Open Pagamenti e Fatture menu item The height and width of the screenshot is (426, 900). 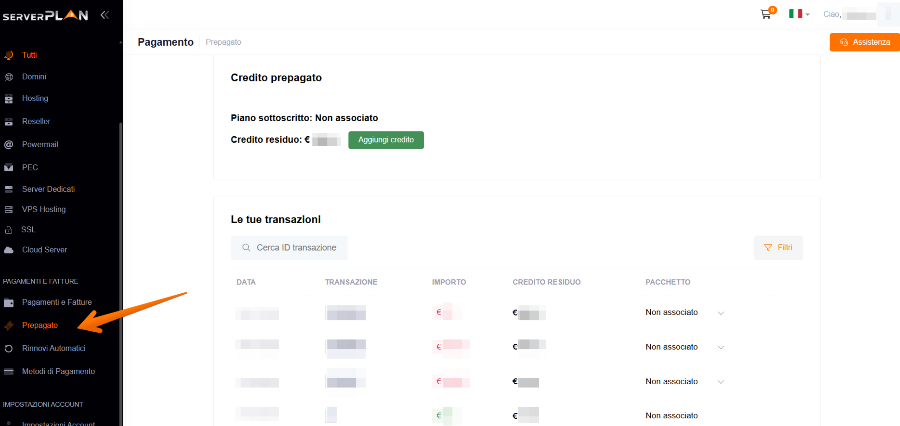[x=55, y=302]
